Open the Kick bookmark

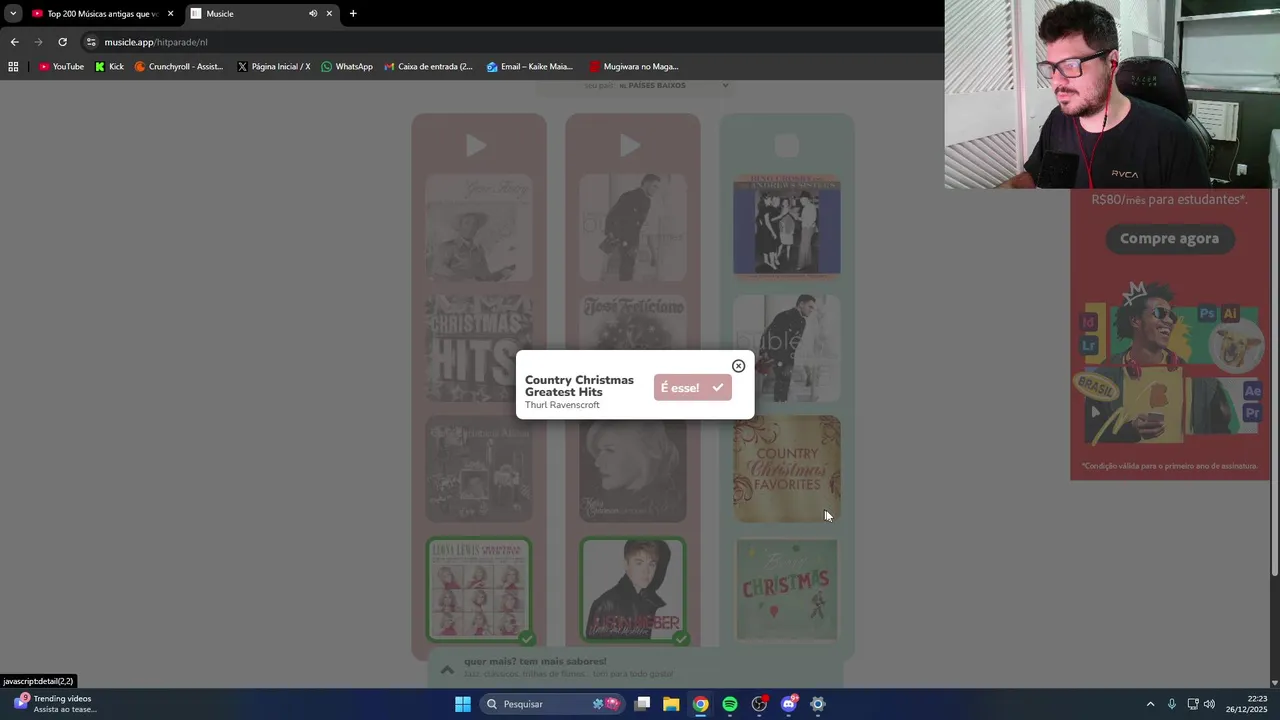click(109, 67)
